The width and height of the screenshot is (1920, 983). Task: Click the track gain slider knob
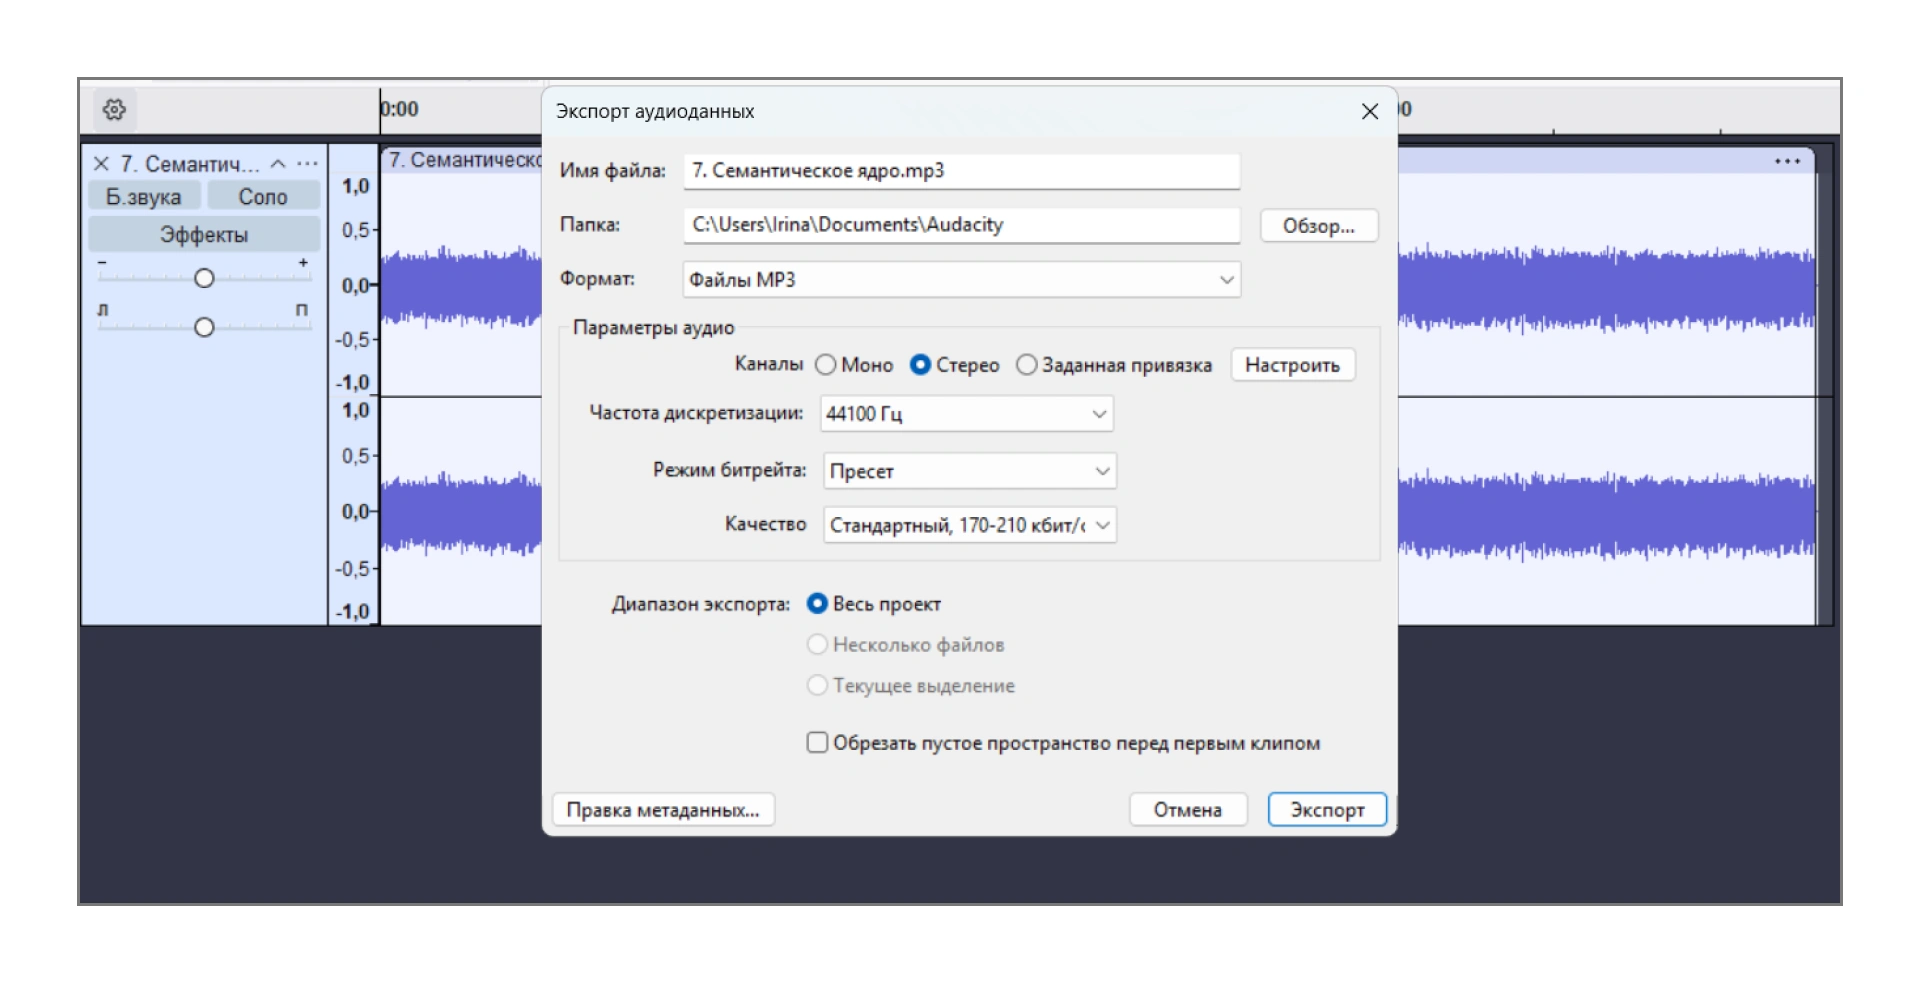(x=204, y=278)
